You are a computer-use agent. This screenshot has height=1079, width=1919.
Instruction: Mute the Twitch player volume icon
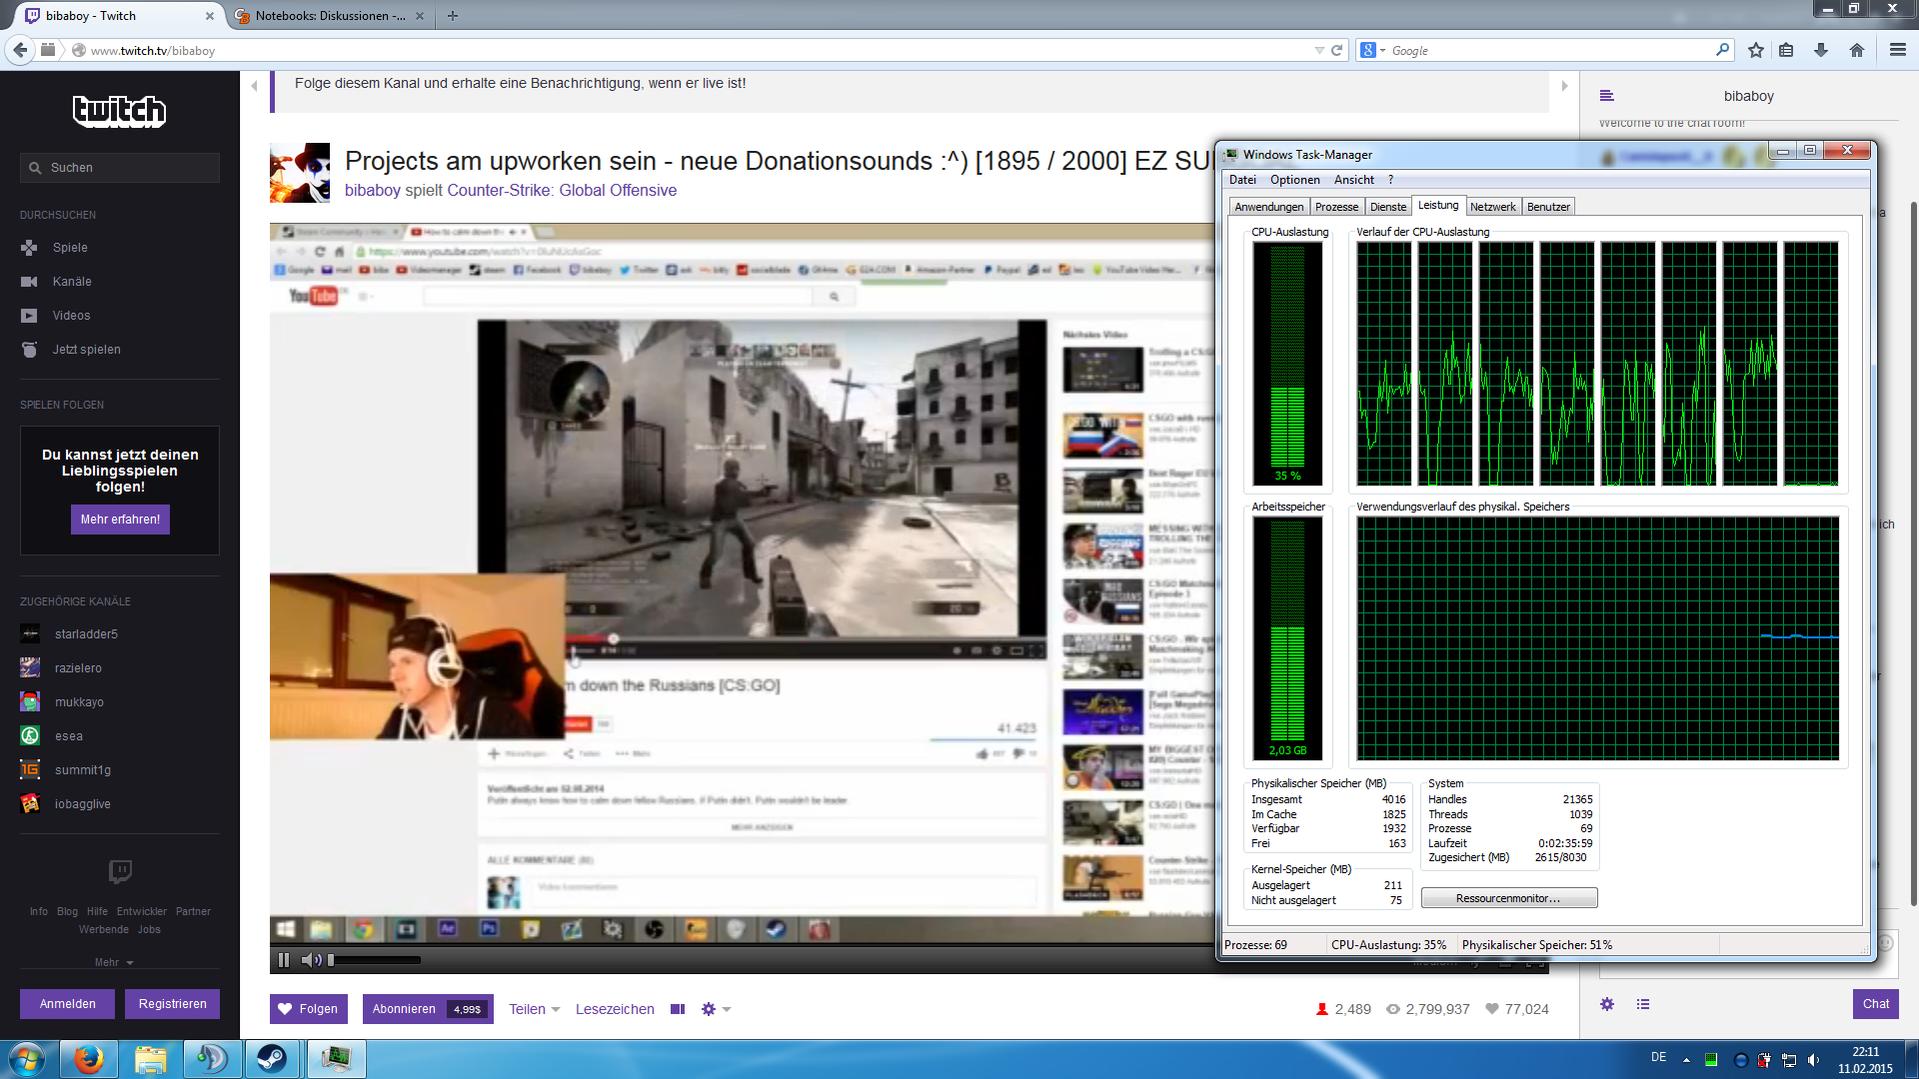click(311, 960)
